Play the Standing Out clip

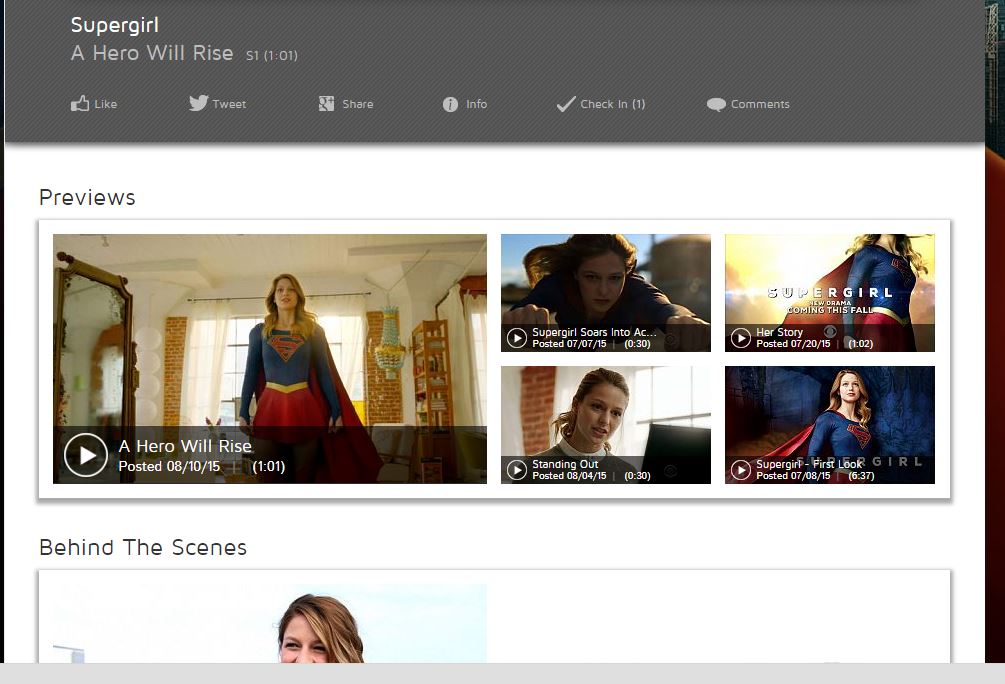click(x=517, y=470)
